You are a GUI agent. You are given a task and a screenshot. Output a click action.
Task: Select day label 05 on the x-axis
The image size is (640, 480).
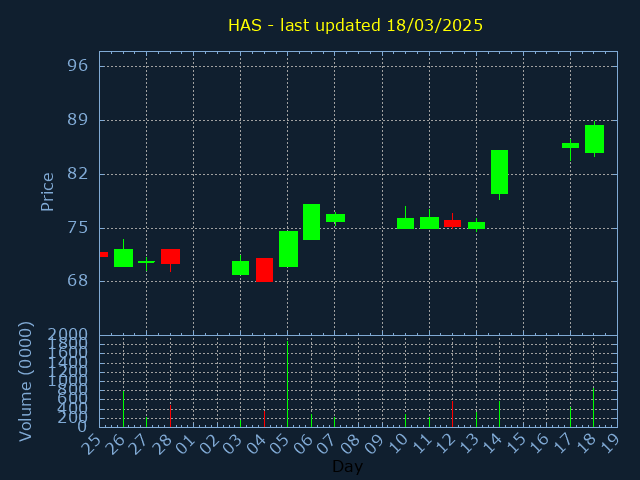click(x=280, y=444)
